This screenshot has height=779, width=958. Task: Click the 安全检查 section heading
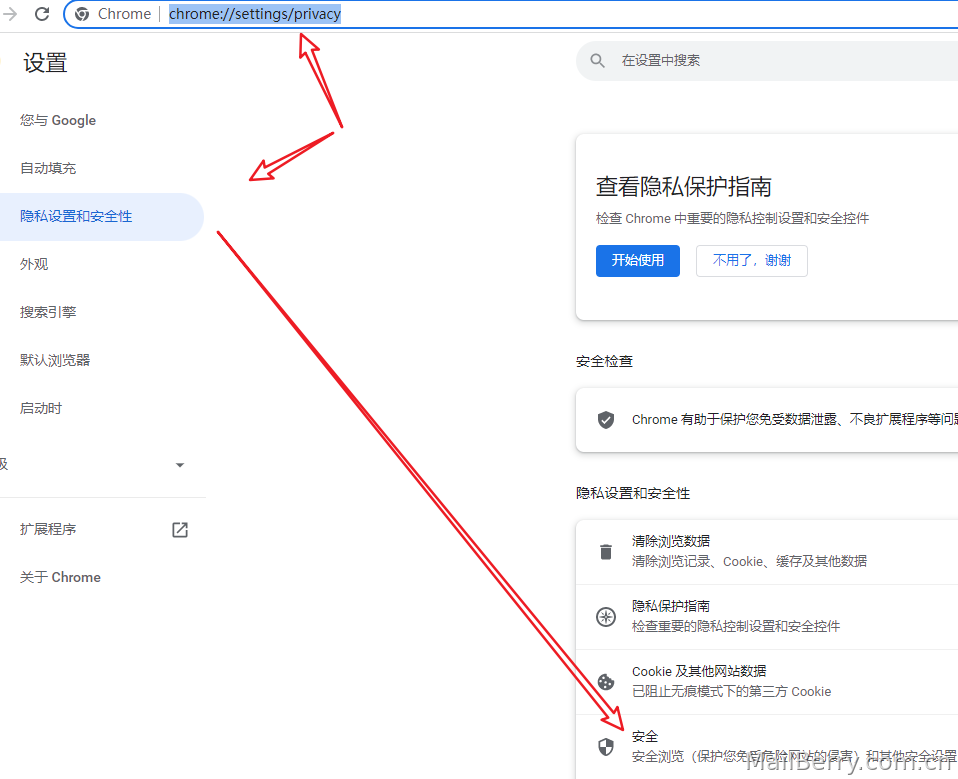click(x=604, y=362)
